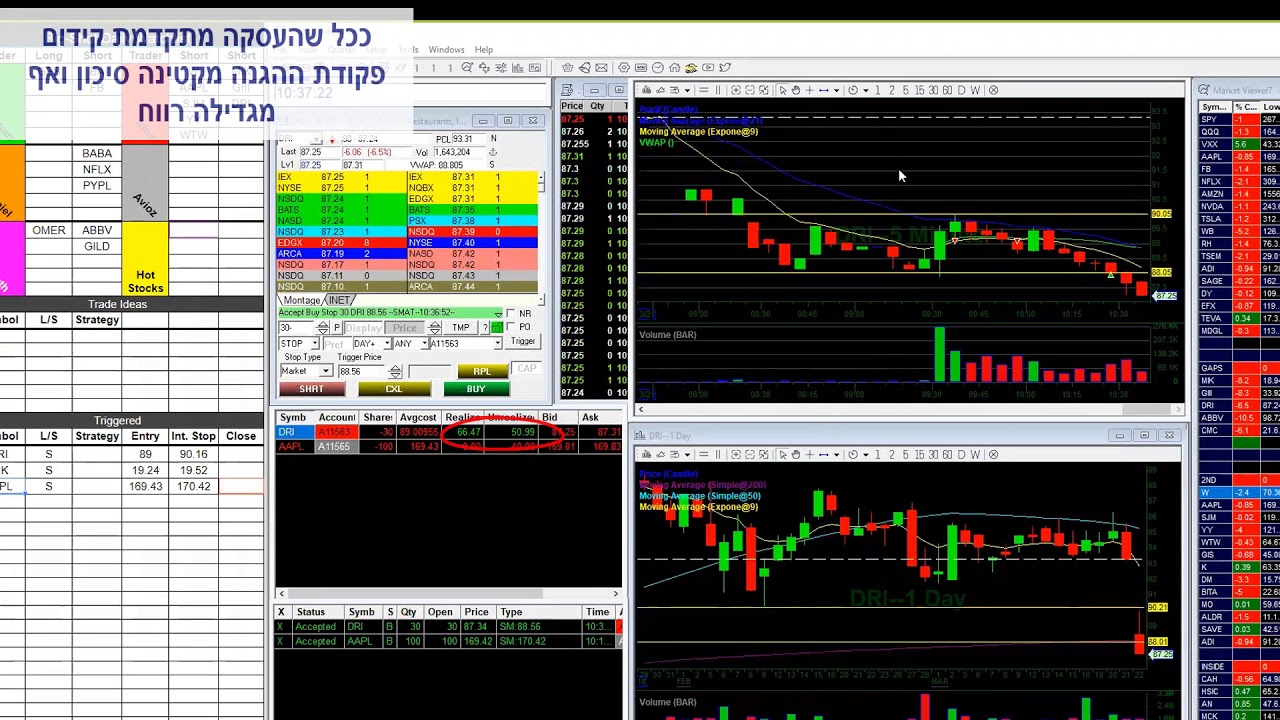Open the Help menu
The width and height of the screenshot is (1280, 720).
[484, 49]
